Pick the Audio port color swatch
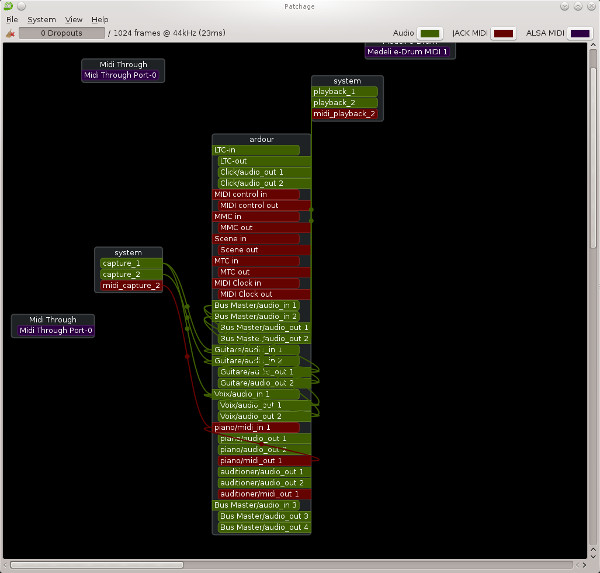 point(430,33)
